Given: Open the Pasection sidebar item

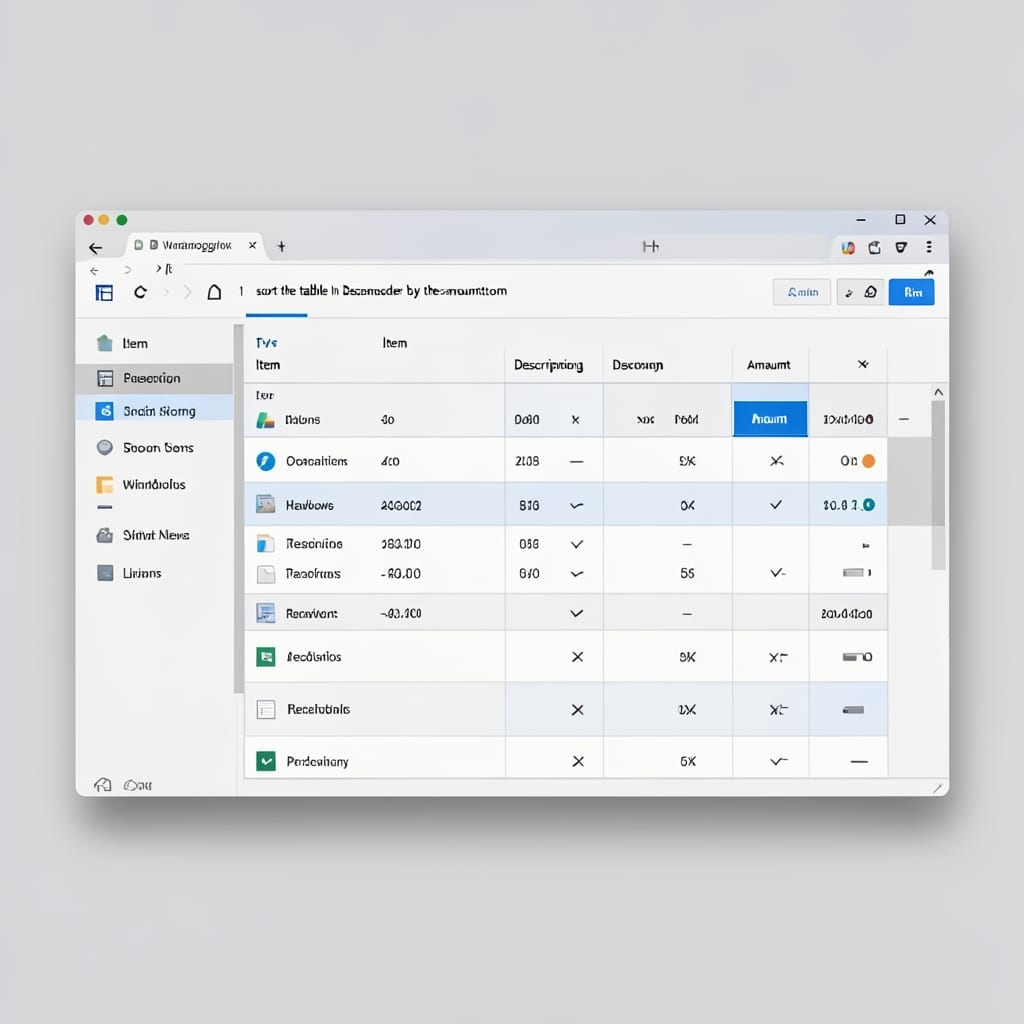Looking at the screenshot, I should pos(154,378).
